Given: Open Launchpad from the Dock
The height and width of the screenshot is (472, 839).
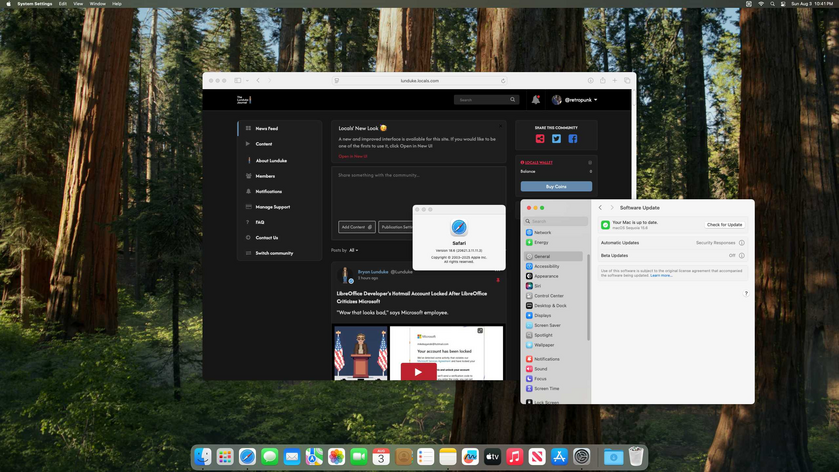Looking at the screenshot, I should point(225,456).
